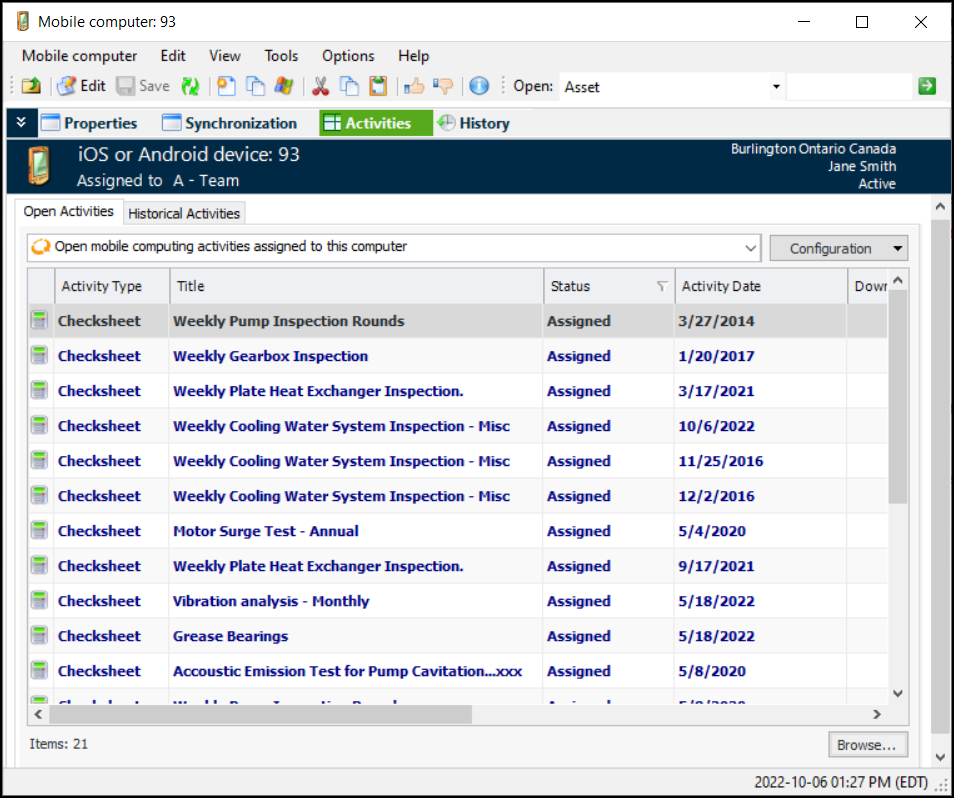Viewport: 954px width, 798px height.
Task: Click the Edit toolbar button
Action: point(81,86)
